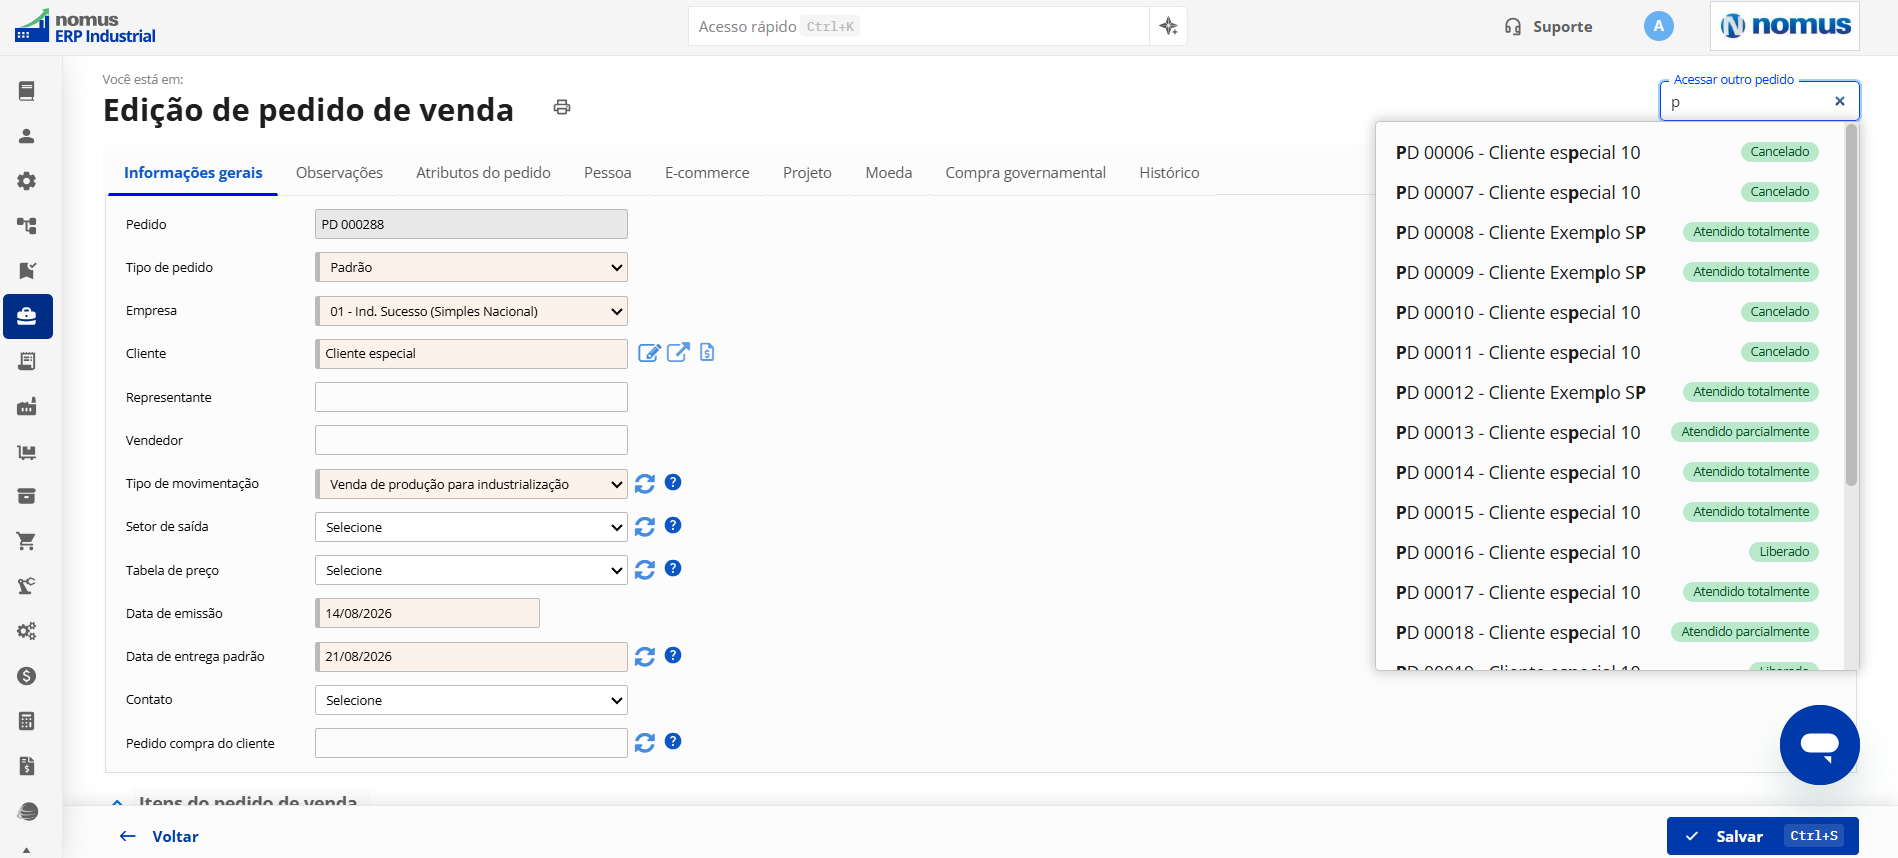This screenshot has width=1898, height=858.
Task: Refresh Data de entrega padrão
Action: pos(645,657)
